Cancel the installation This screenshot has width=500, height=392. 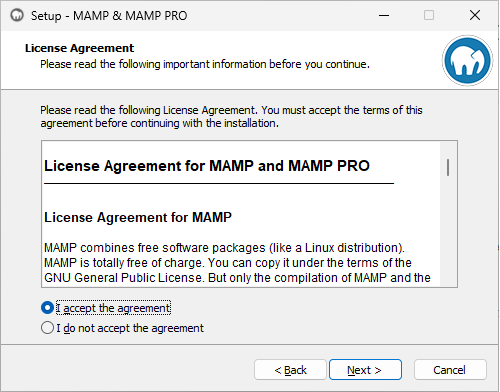(450, 370)
